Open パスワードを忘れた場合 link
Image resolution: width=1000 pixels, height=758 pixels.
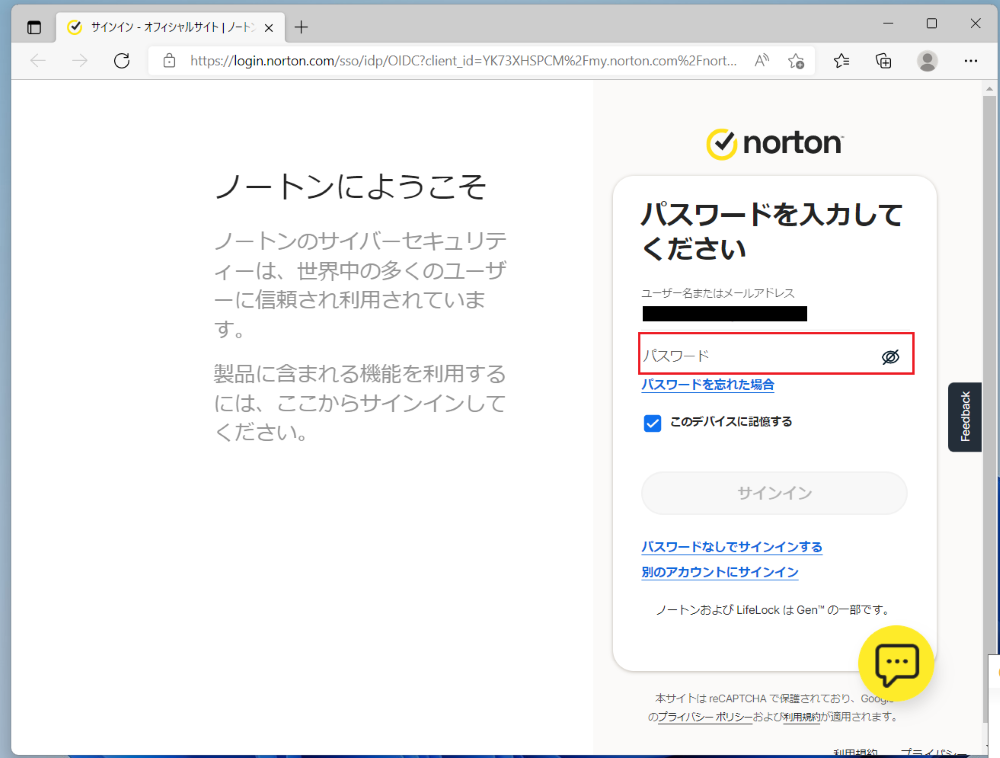708,384
